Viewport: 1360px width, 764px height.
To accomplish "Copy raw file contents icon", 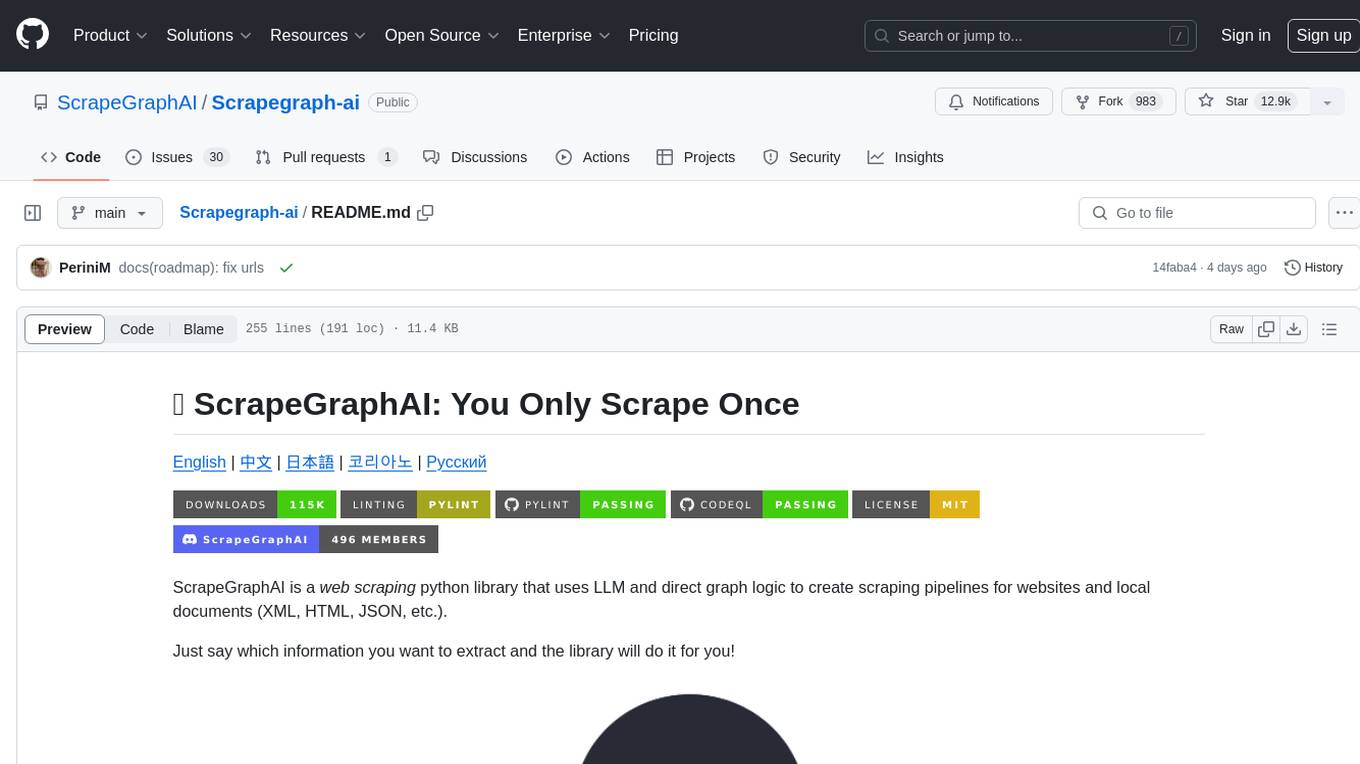I will click(1267, 329).
